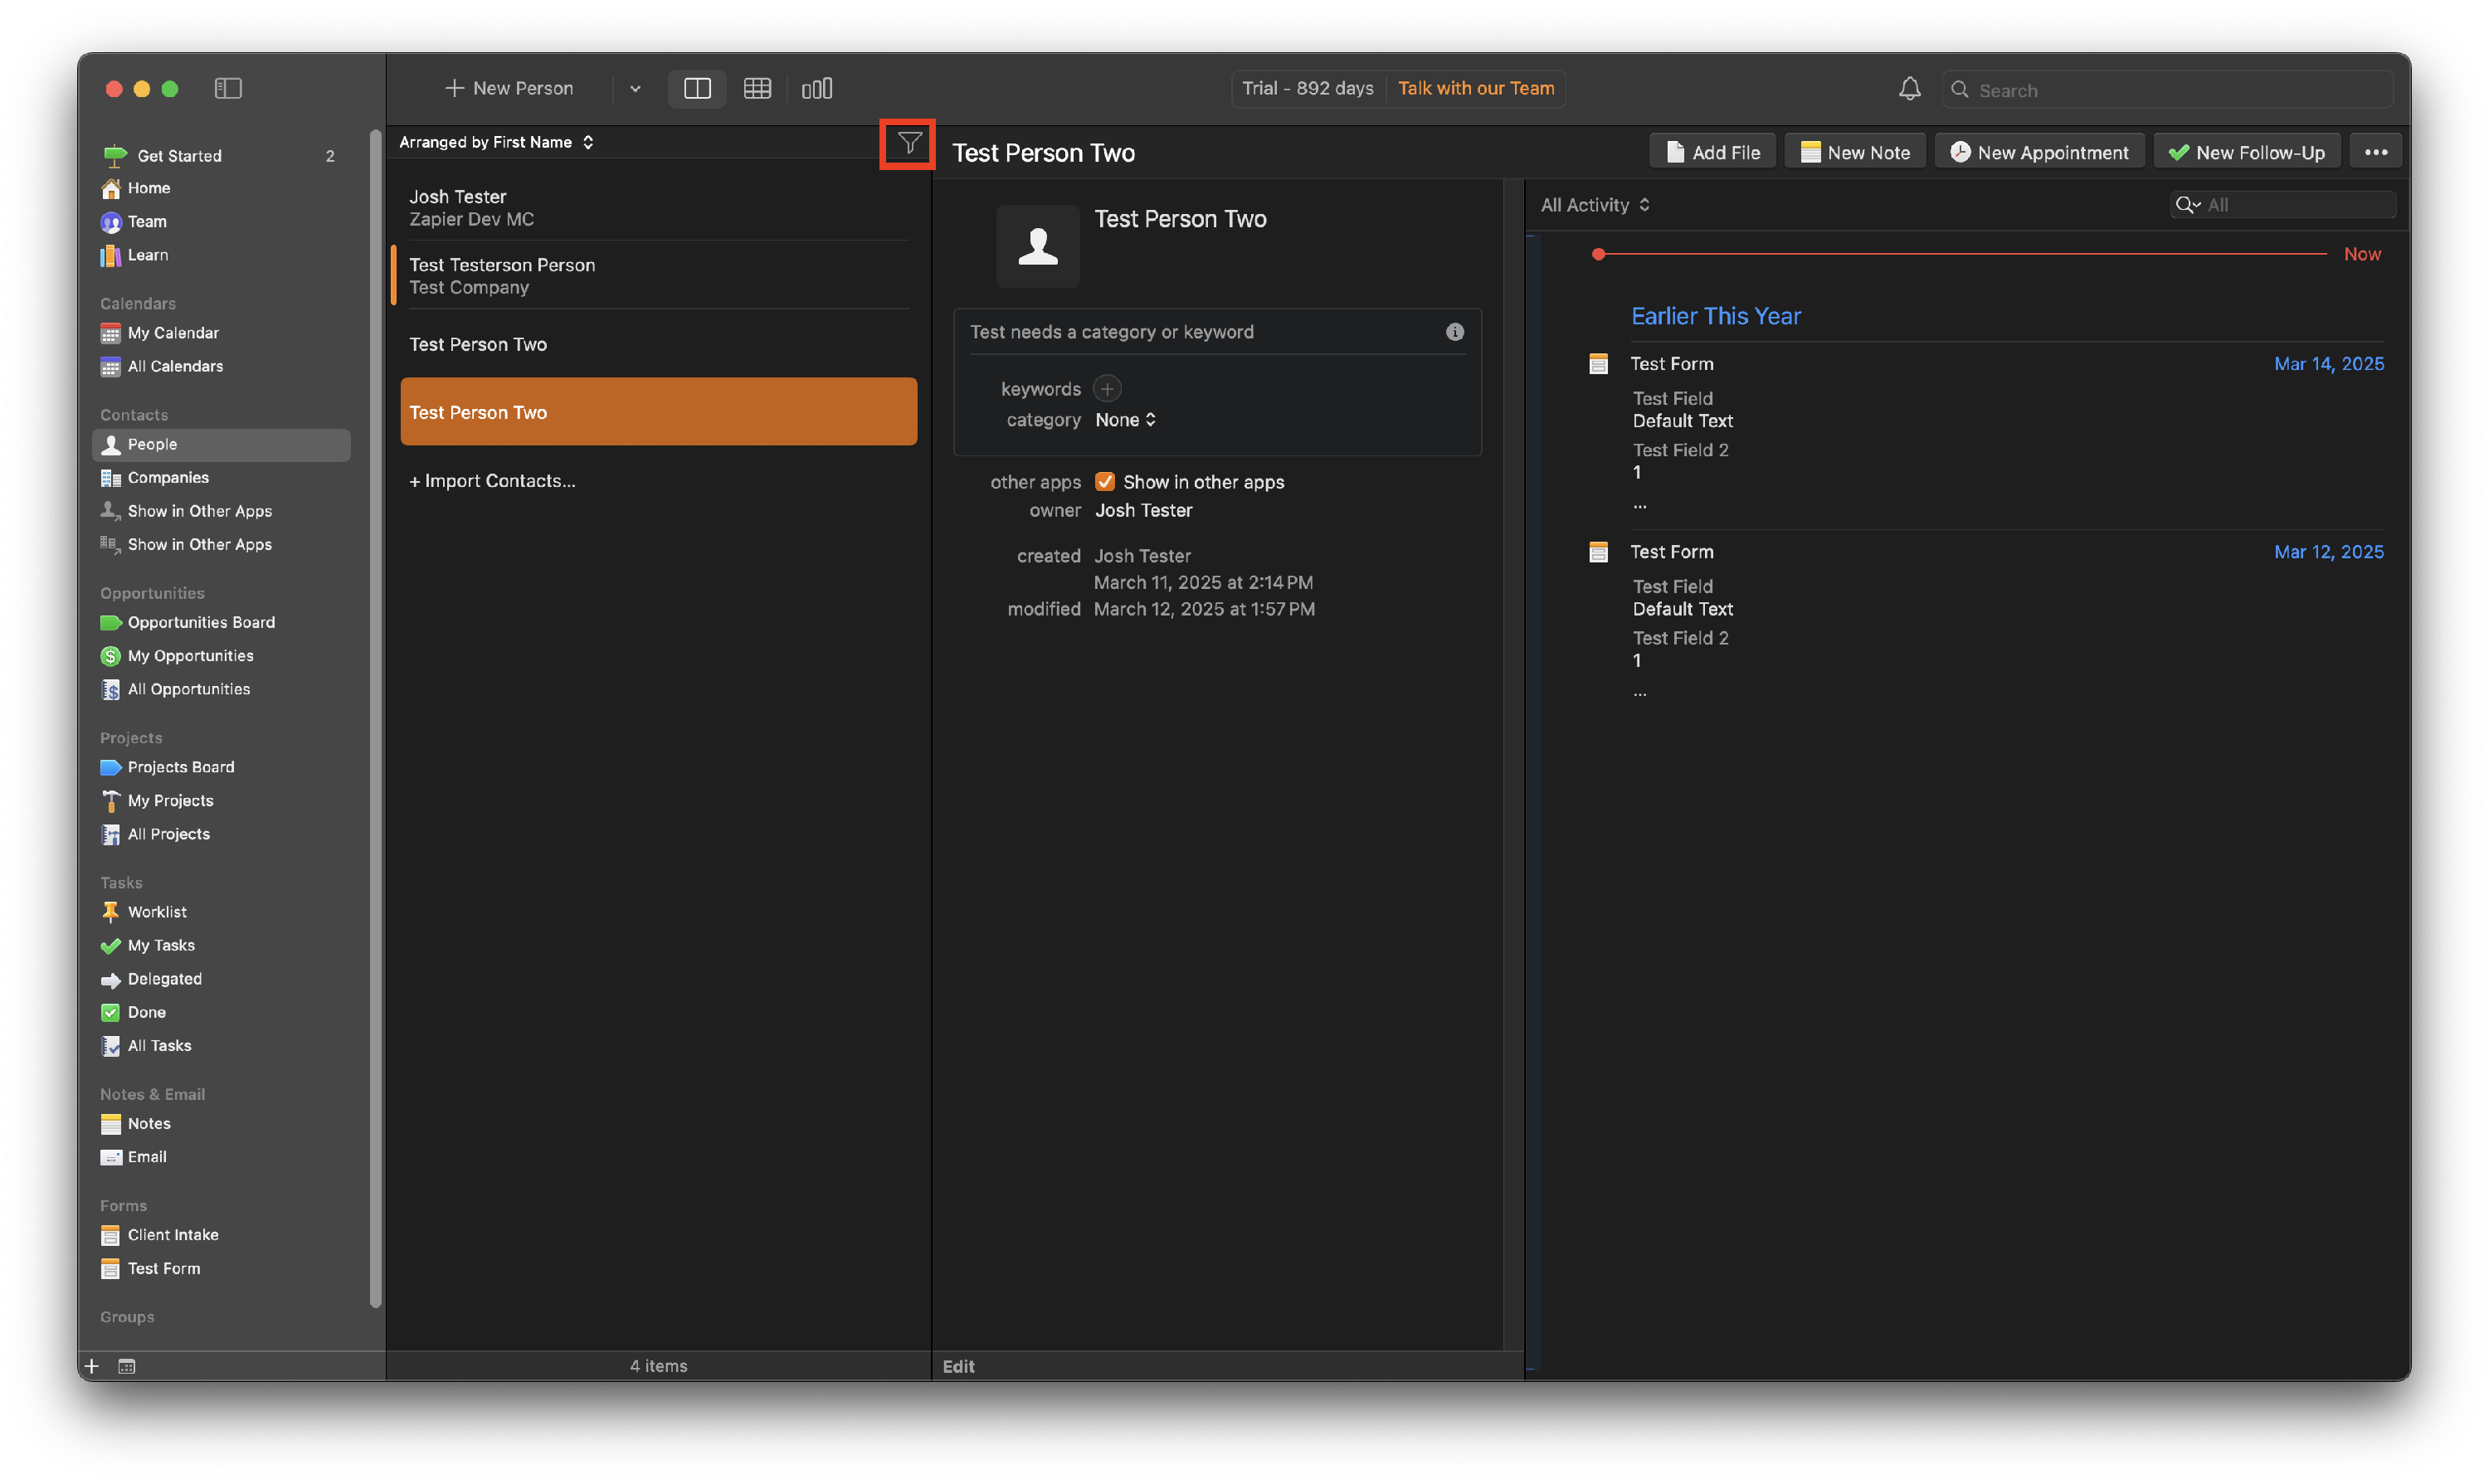Image resolution: width=2489 pixels, height=1484 pixels.
Task: Switch to table grid view
Action: (757, 89)
